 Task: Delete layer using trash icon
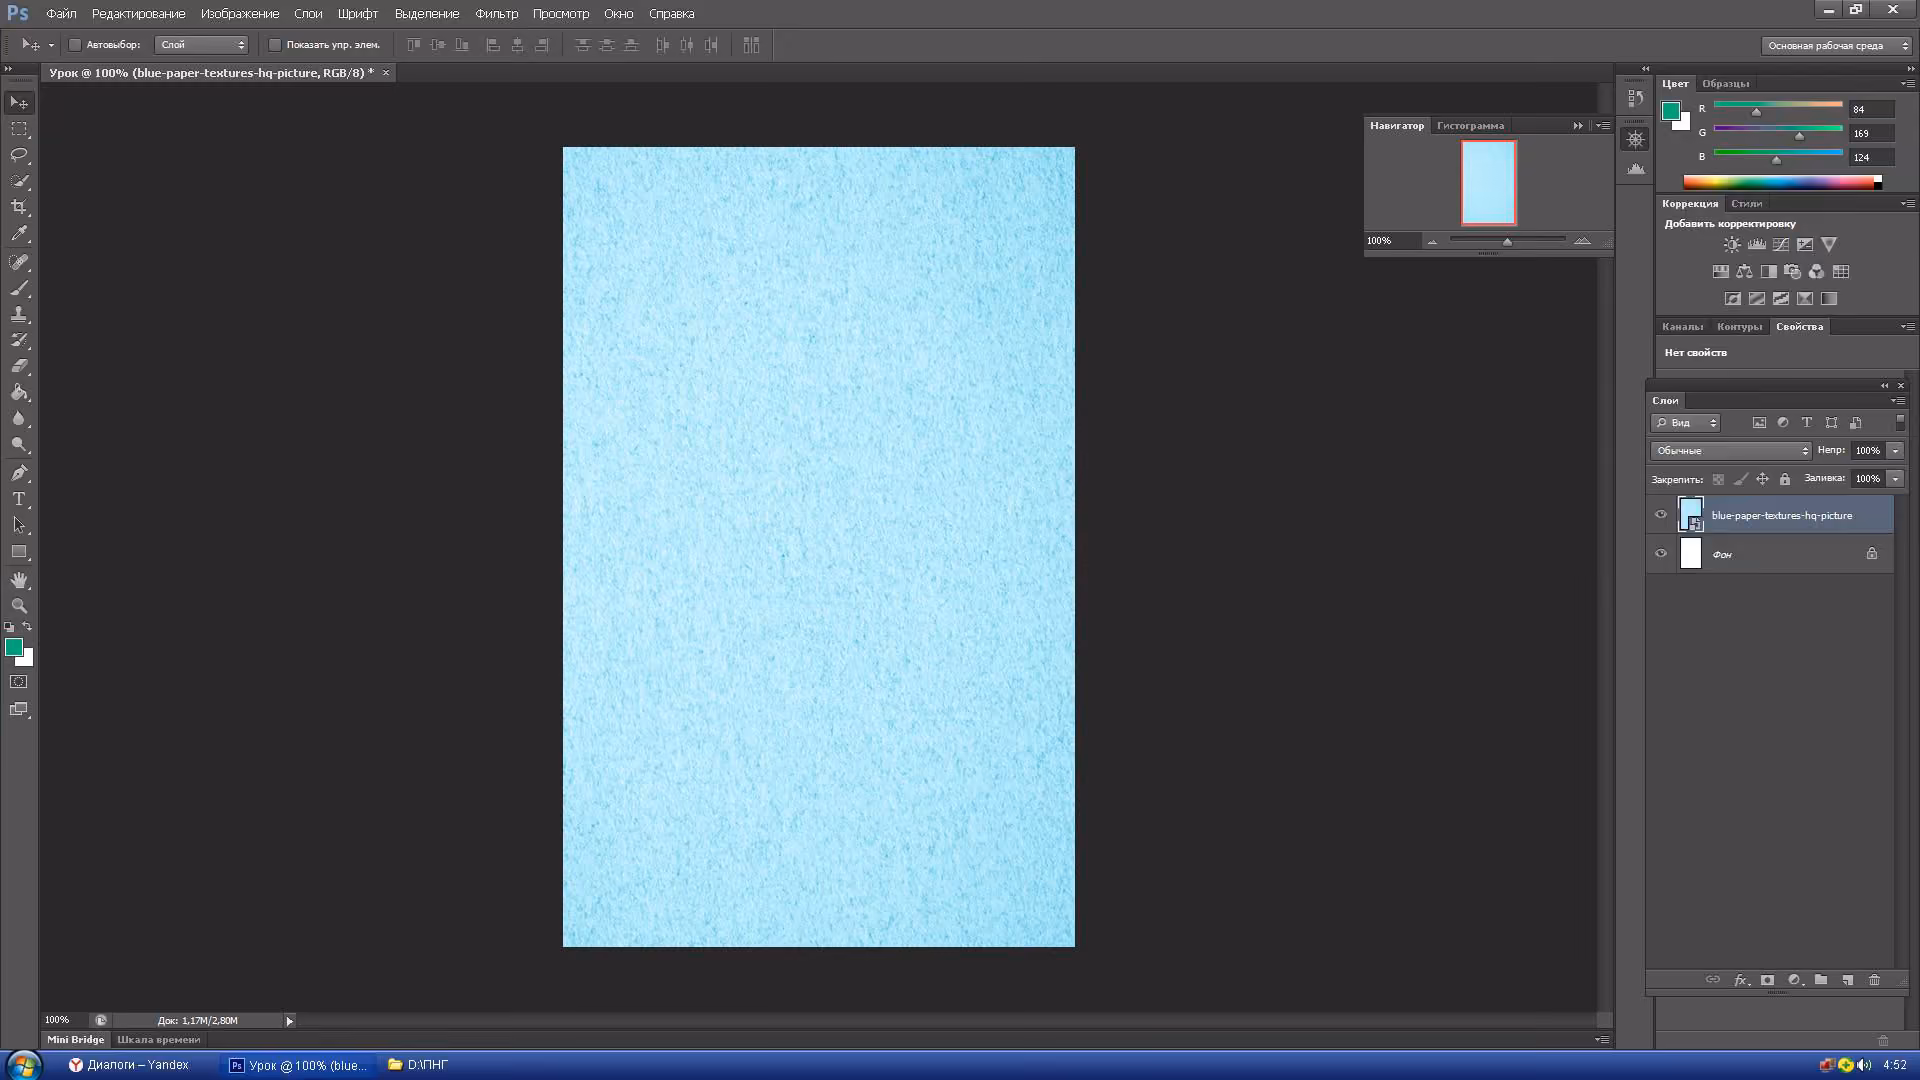pyautogui.click(x=1875, y=980)
